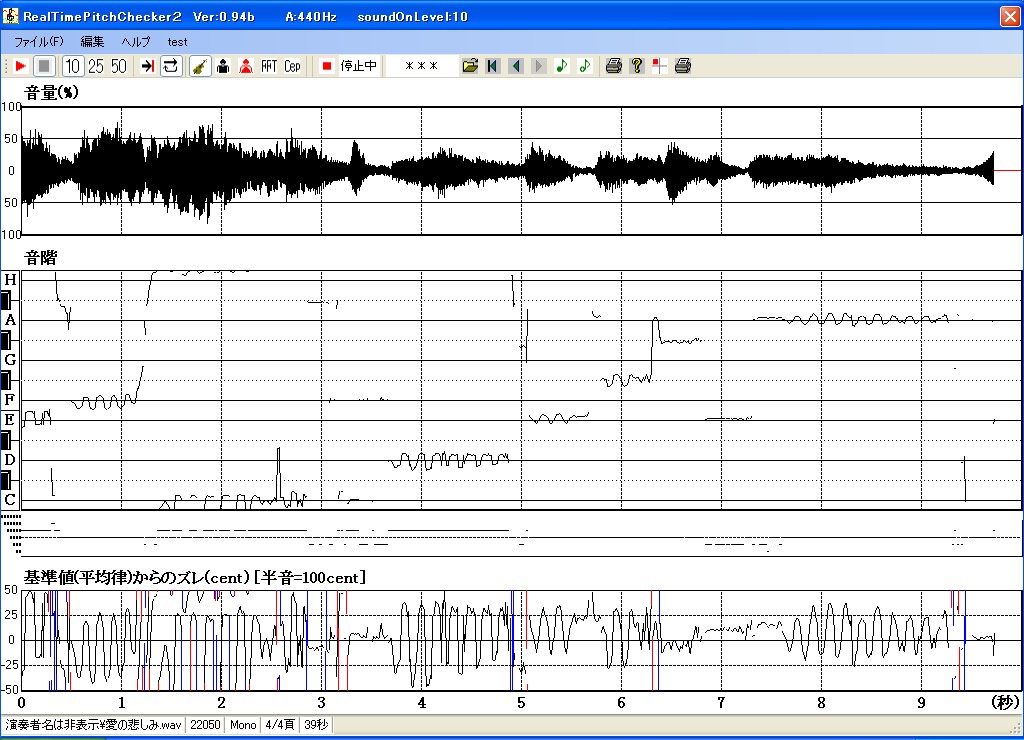The height and width of the screenshot is (740, 1024).
Task: Select the black male voice icon
Action: (x=223, y=66)
